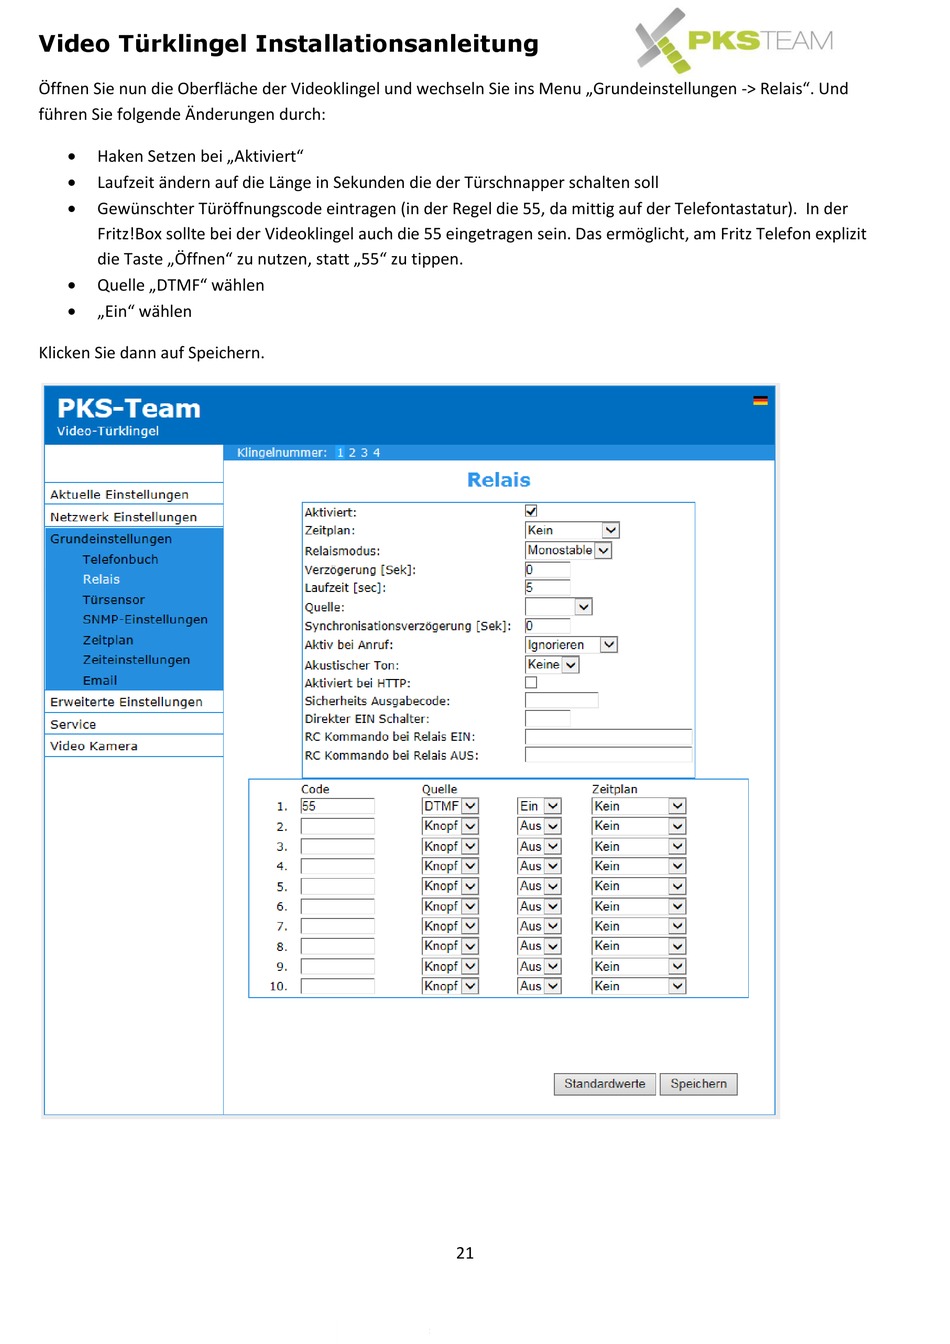Screen dimensions: 950x1344
Task: Click the RC Kommando bei Relais AUS field
Action: click(x=609, y=755)
